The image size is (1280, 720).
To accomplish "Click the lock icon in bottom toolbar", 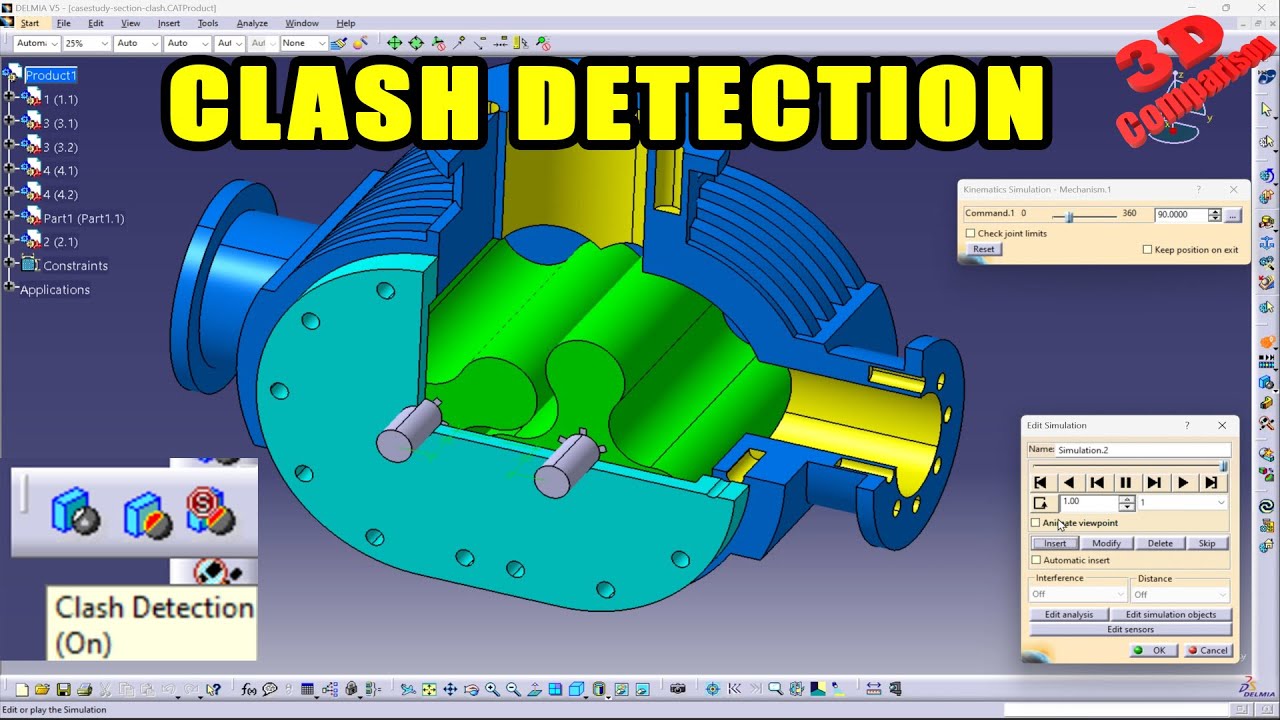I will 352,689.
